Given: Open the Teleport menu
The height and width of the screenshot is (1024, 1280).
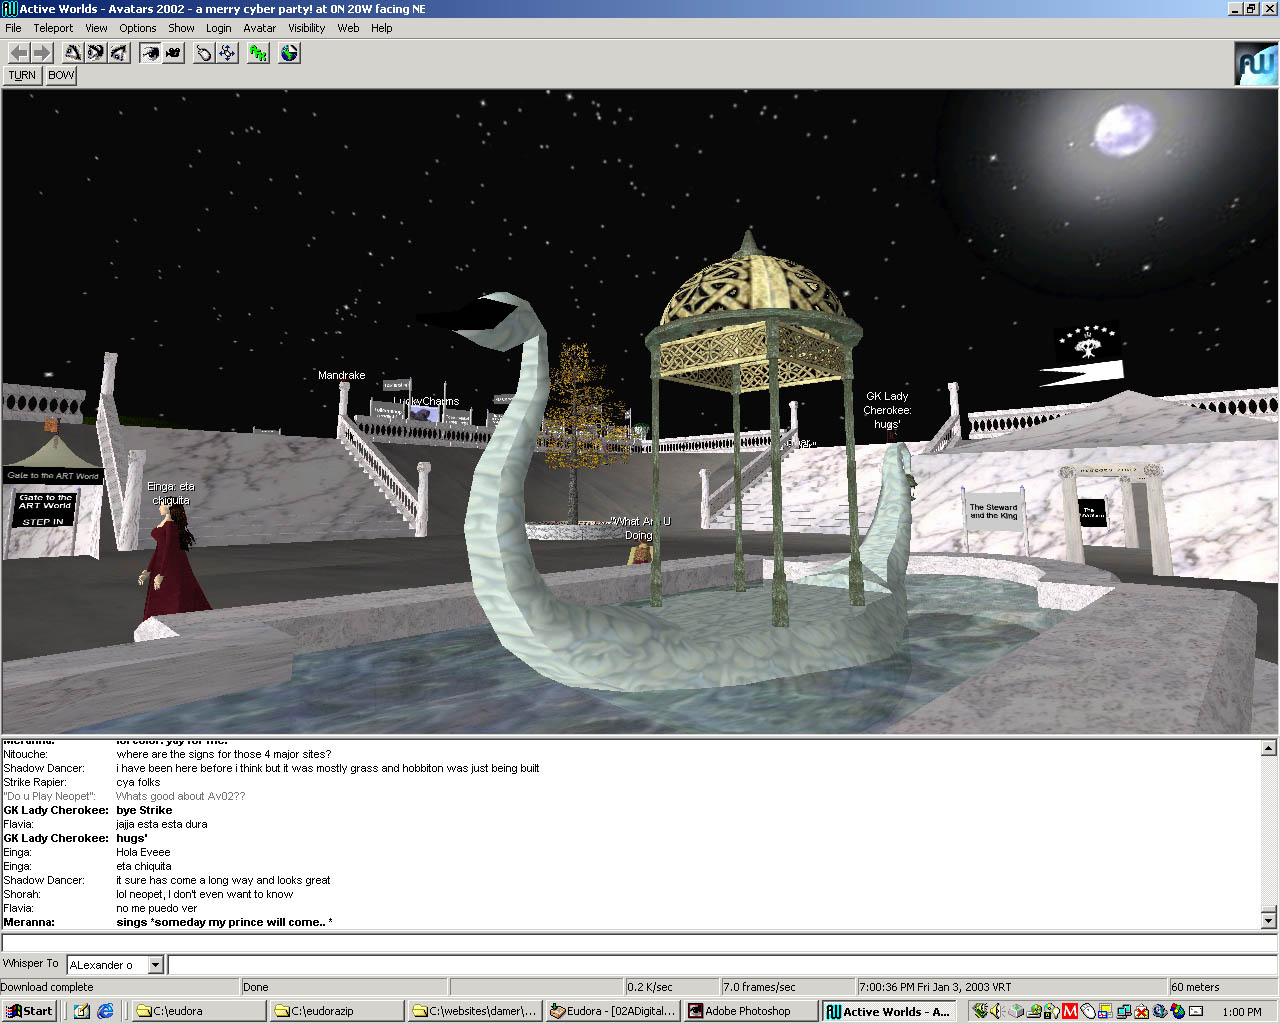Looking at the screenshot, I should click(53, 28).
